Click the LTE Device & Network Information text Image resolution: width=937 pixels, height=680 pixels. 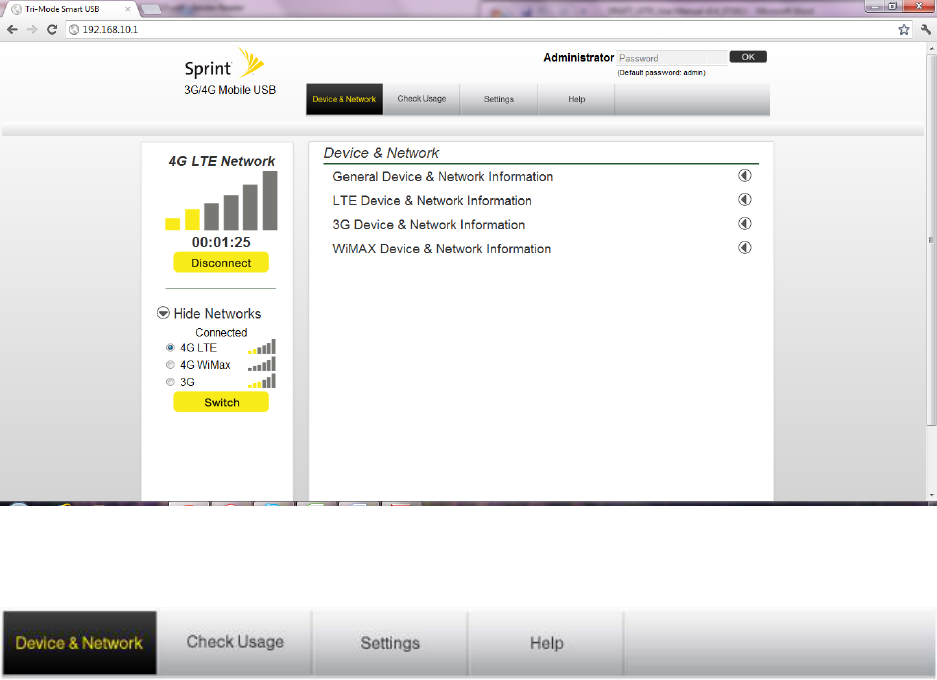click(x=432, y=200)
